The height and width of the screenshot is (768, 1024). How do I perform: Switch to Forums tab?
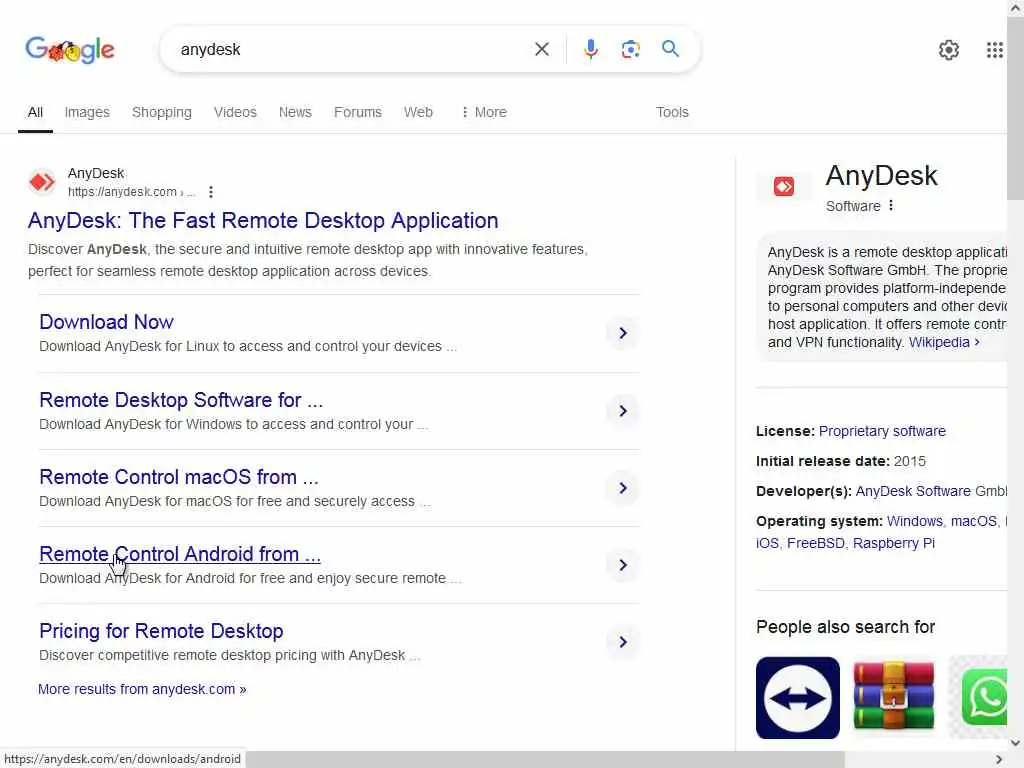[358, 112]
